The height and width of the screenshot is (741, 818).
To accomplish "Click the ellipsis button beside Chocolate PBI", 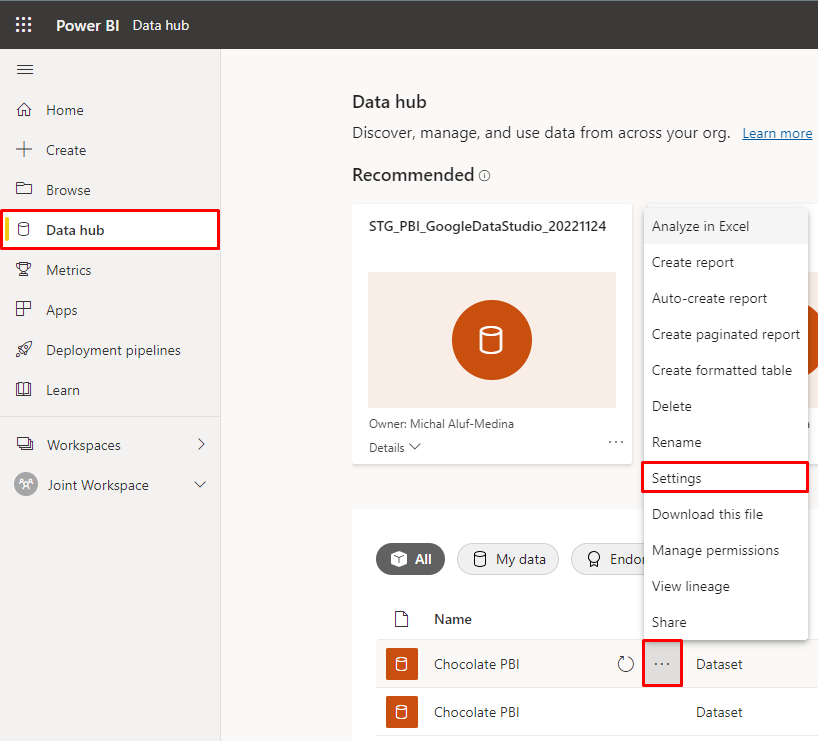I will coord(662,663).
